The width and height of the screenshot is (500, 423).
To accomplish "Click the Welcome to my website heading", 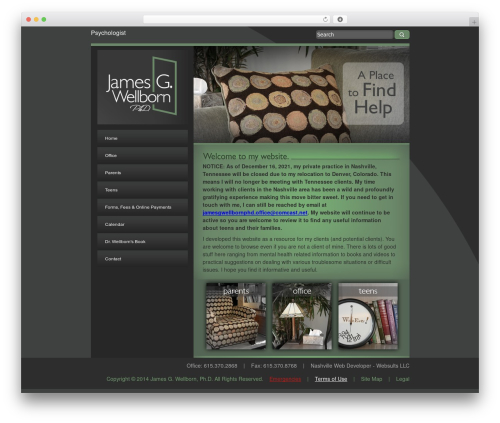I will pos(246,156).
